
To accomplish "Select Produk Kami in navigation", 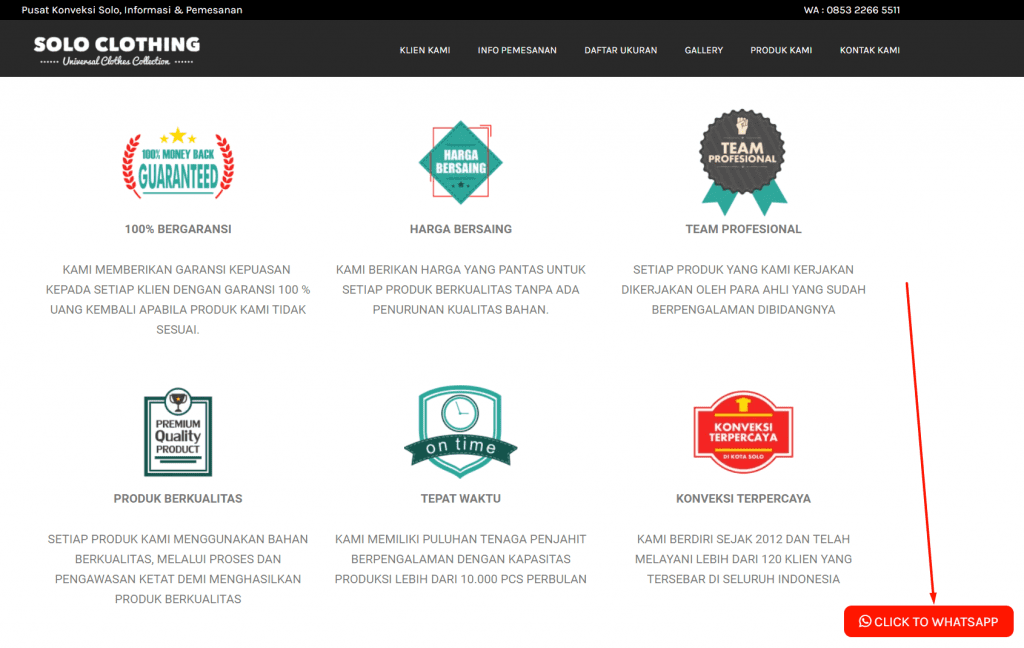I will click(781, 50).
